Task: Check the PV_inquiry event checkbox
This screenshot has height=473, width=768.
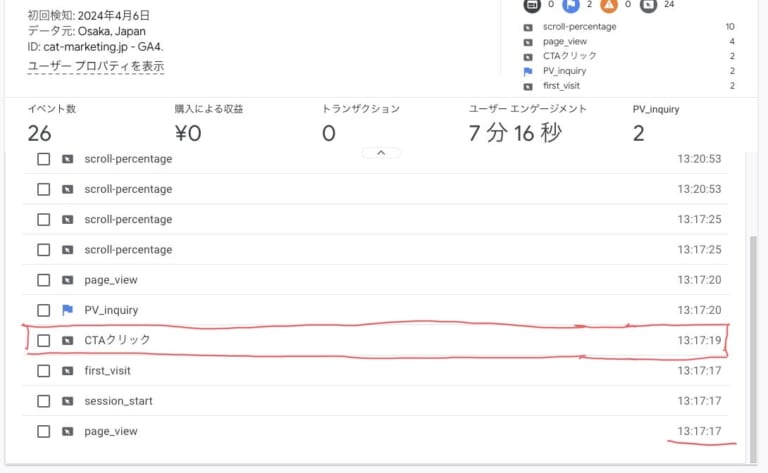Action: [x=43, y=310]
